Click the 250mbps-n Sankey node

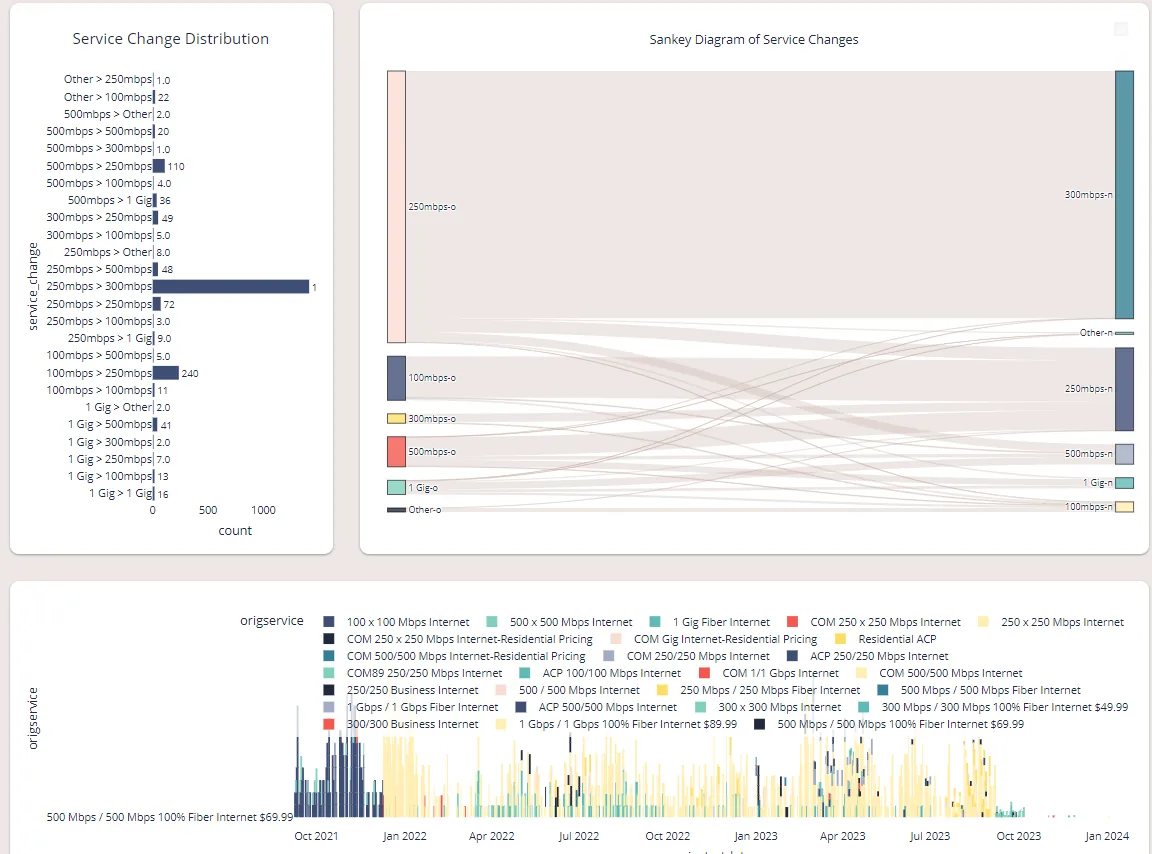tap(1124, 389)
